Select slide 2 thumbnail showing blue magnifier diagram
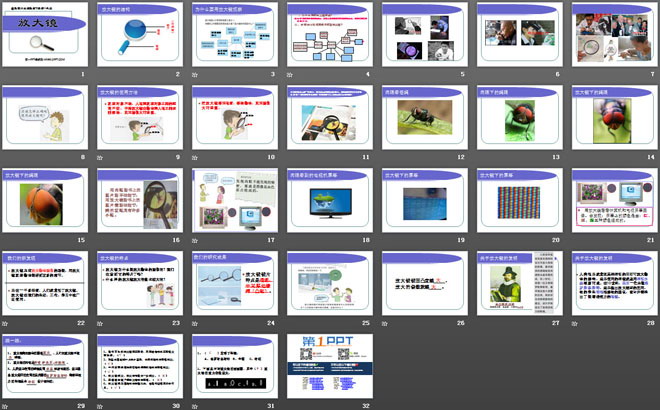The width and height of the screenshot is (660, 410). [x=140, y=35]
